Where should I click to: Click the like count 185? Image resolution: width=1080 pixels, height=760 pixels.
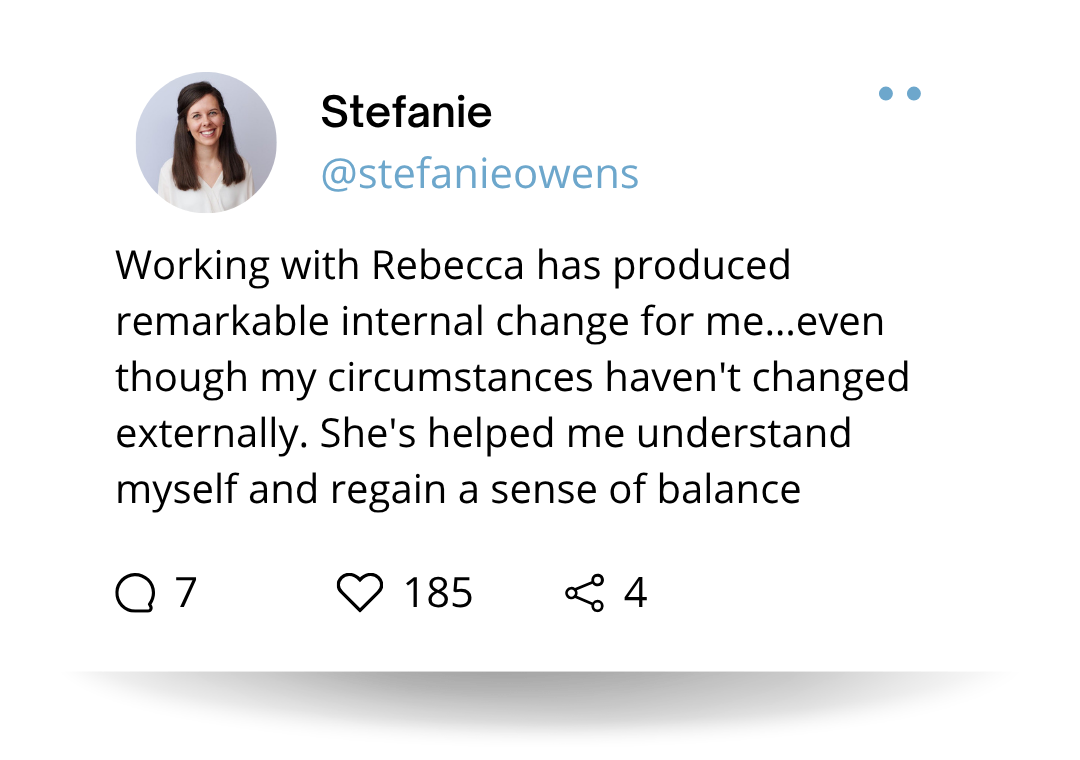coord(438,594)
